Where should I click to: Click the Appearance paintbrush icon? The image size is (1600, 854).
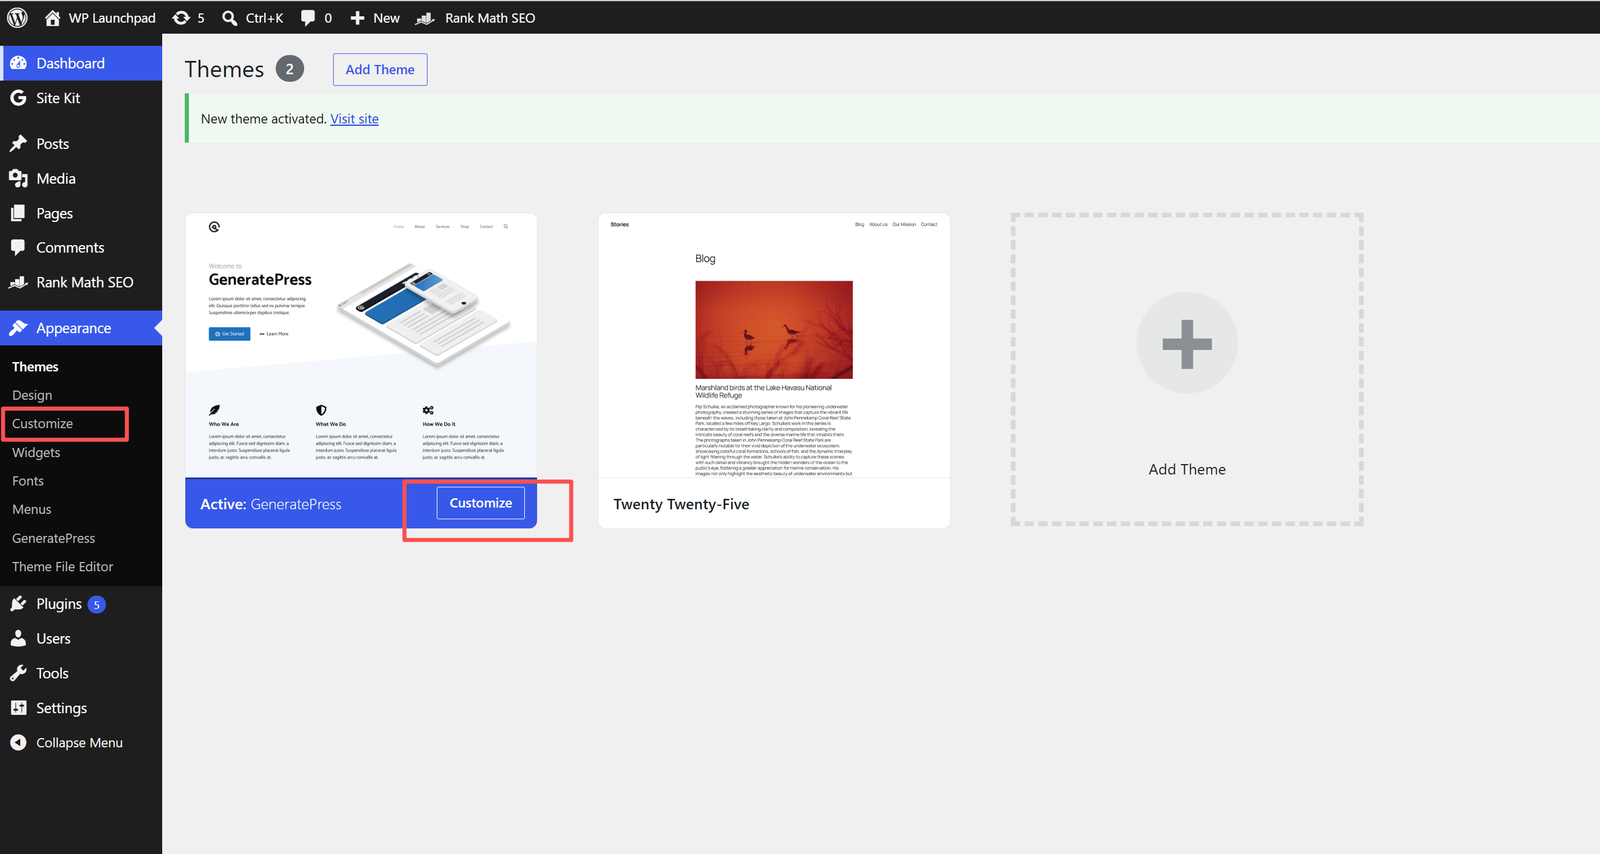coord(18,328)
